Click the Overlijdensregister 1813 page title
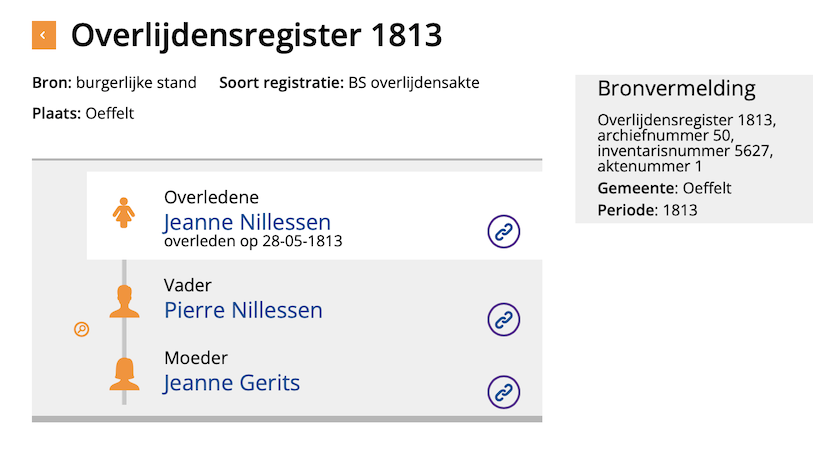 coord(256,36)
